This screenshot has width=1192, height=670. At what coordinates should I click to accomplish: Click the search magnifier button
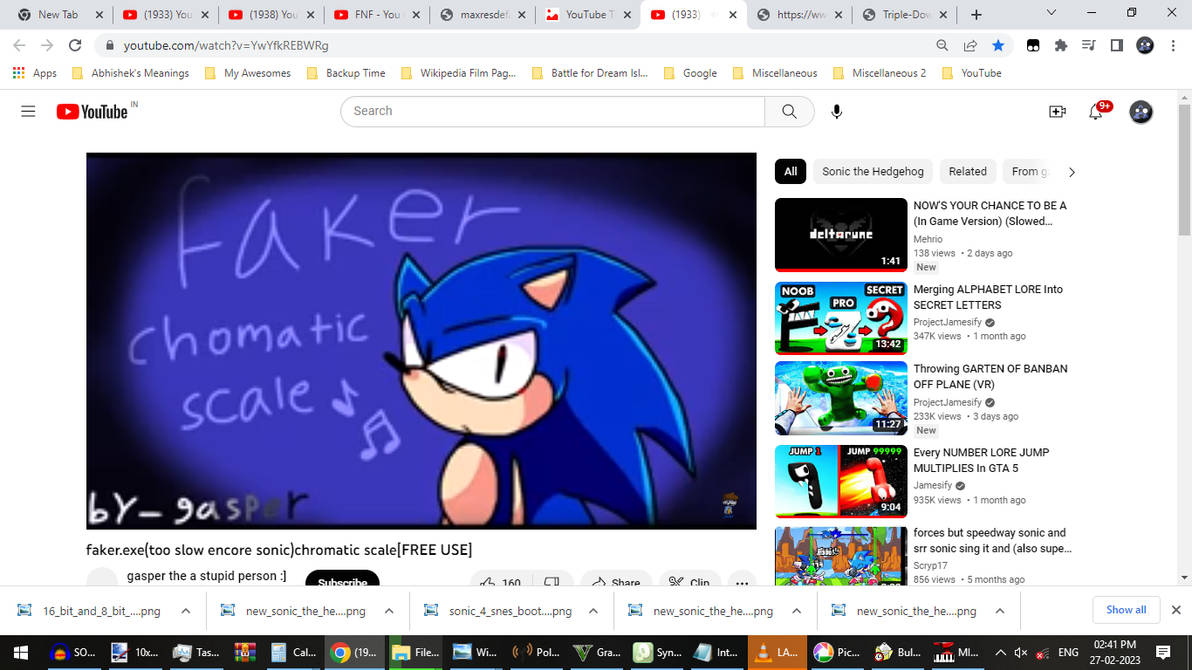[x=789, y=112]
